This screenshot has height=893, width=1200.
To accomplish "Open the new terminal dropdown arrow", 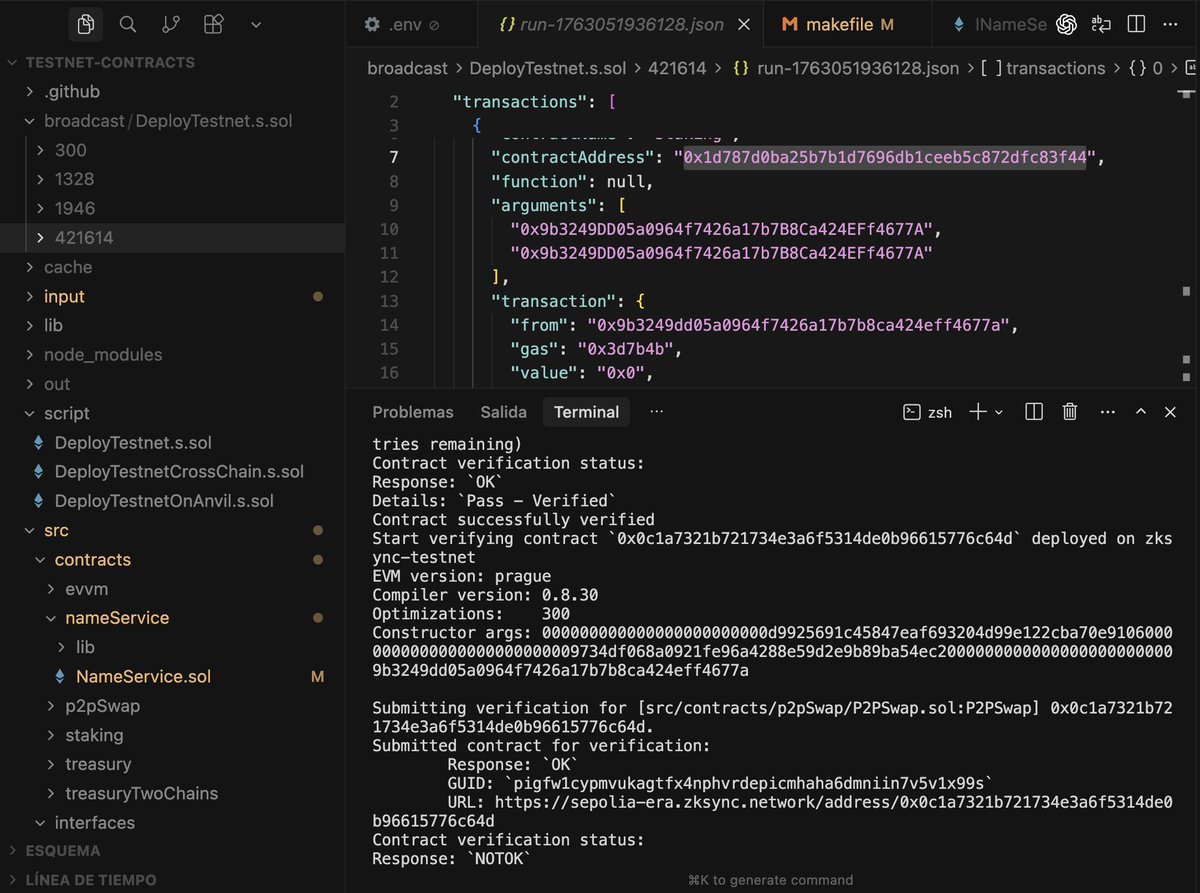I will pyautogui.click(x=999, y=412).
